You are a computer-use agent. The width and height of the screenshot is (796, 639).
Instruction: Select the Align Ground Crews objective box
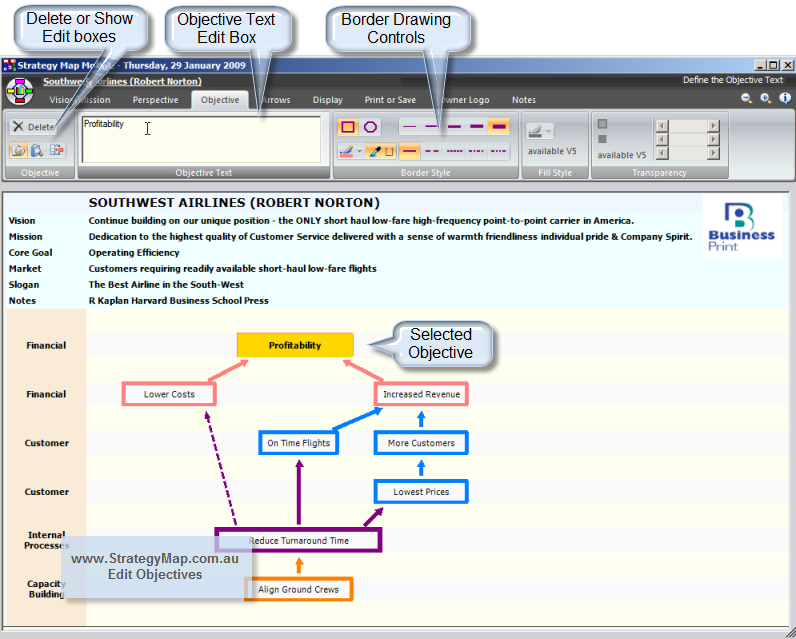[298, 589]
